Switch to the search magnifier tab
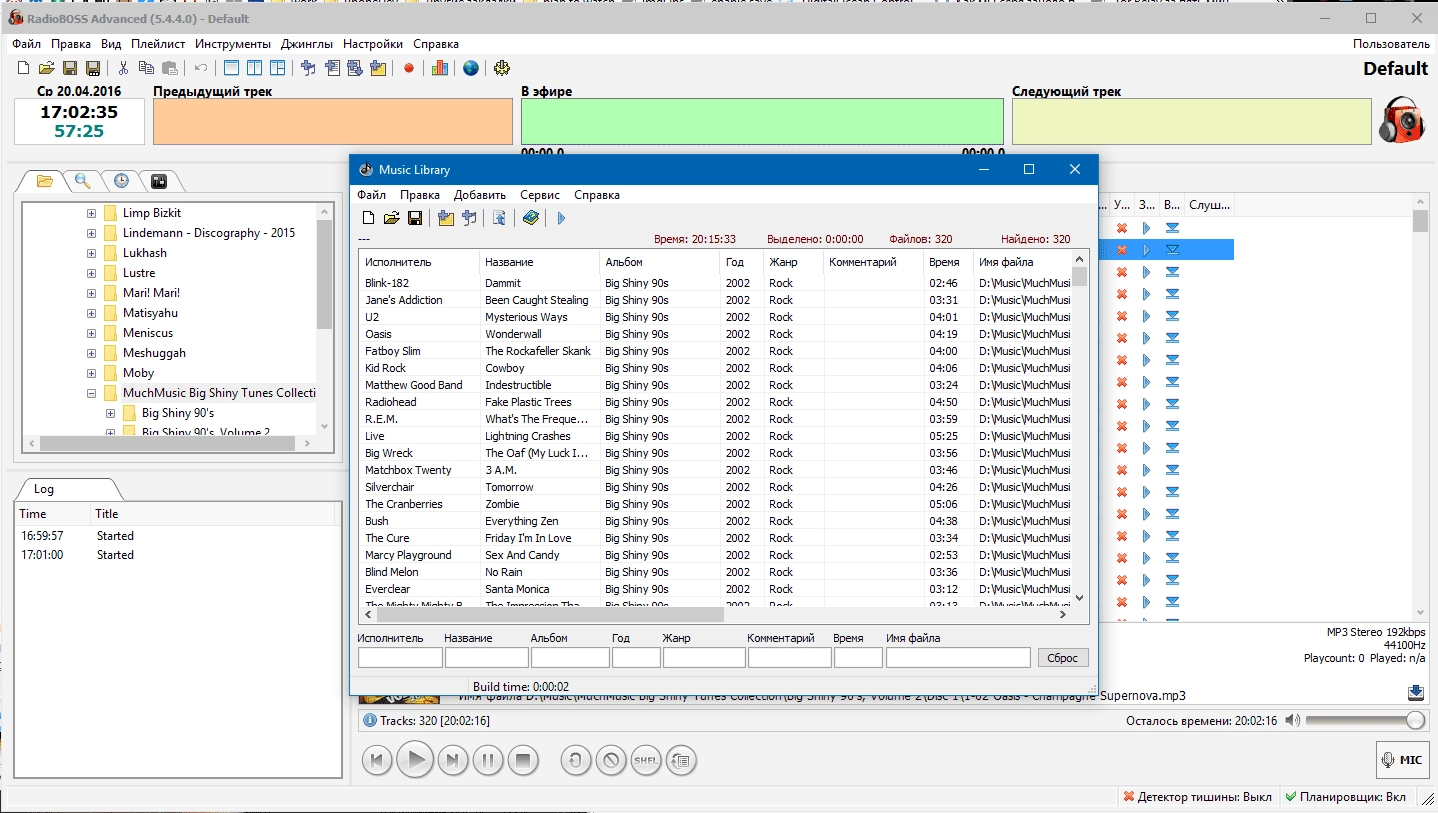Image resolution: width=1438 pixels, height=813 pixels. [x=83, y=181]
